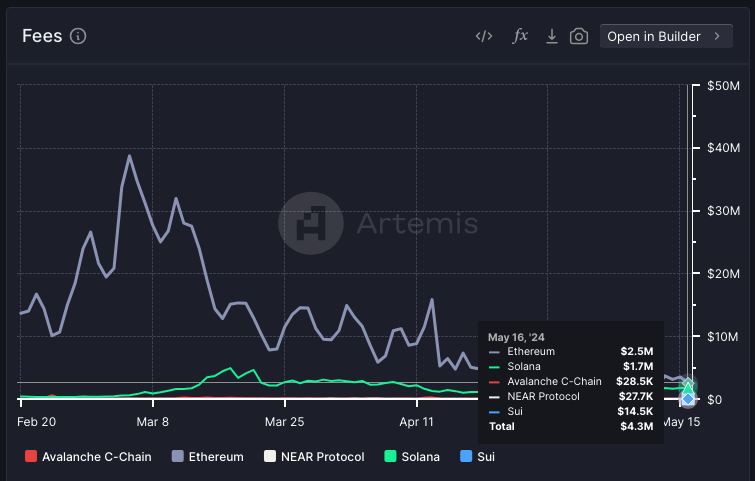Click the Fees info icon

(x=78, y=36)
